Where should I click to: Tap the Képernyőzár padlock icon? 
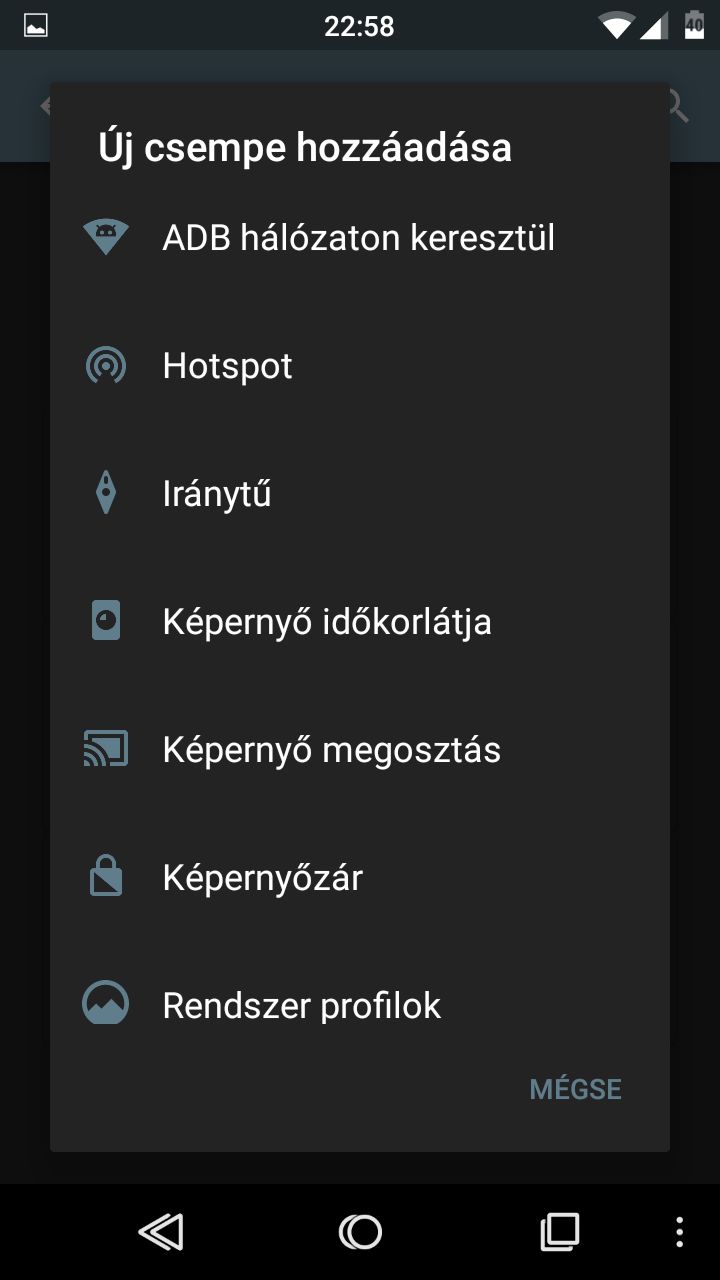(105, 878)
